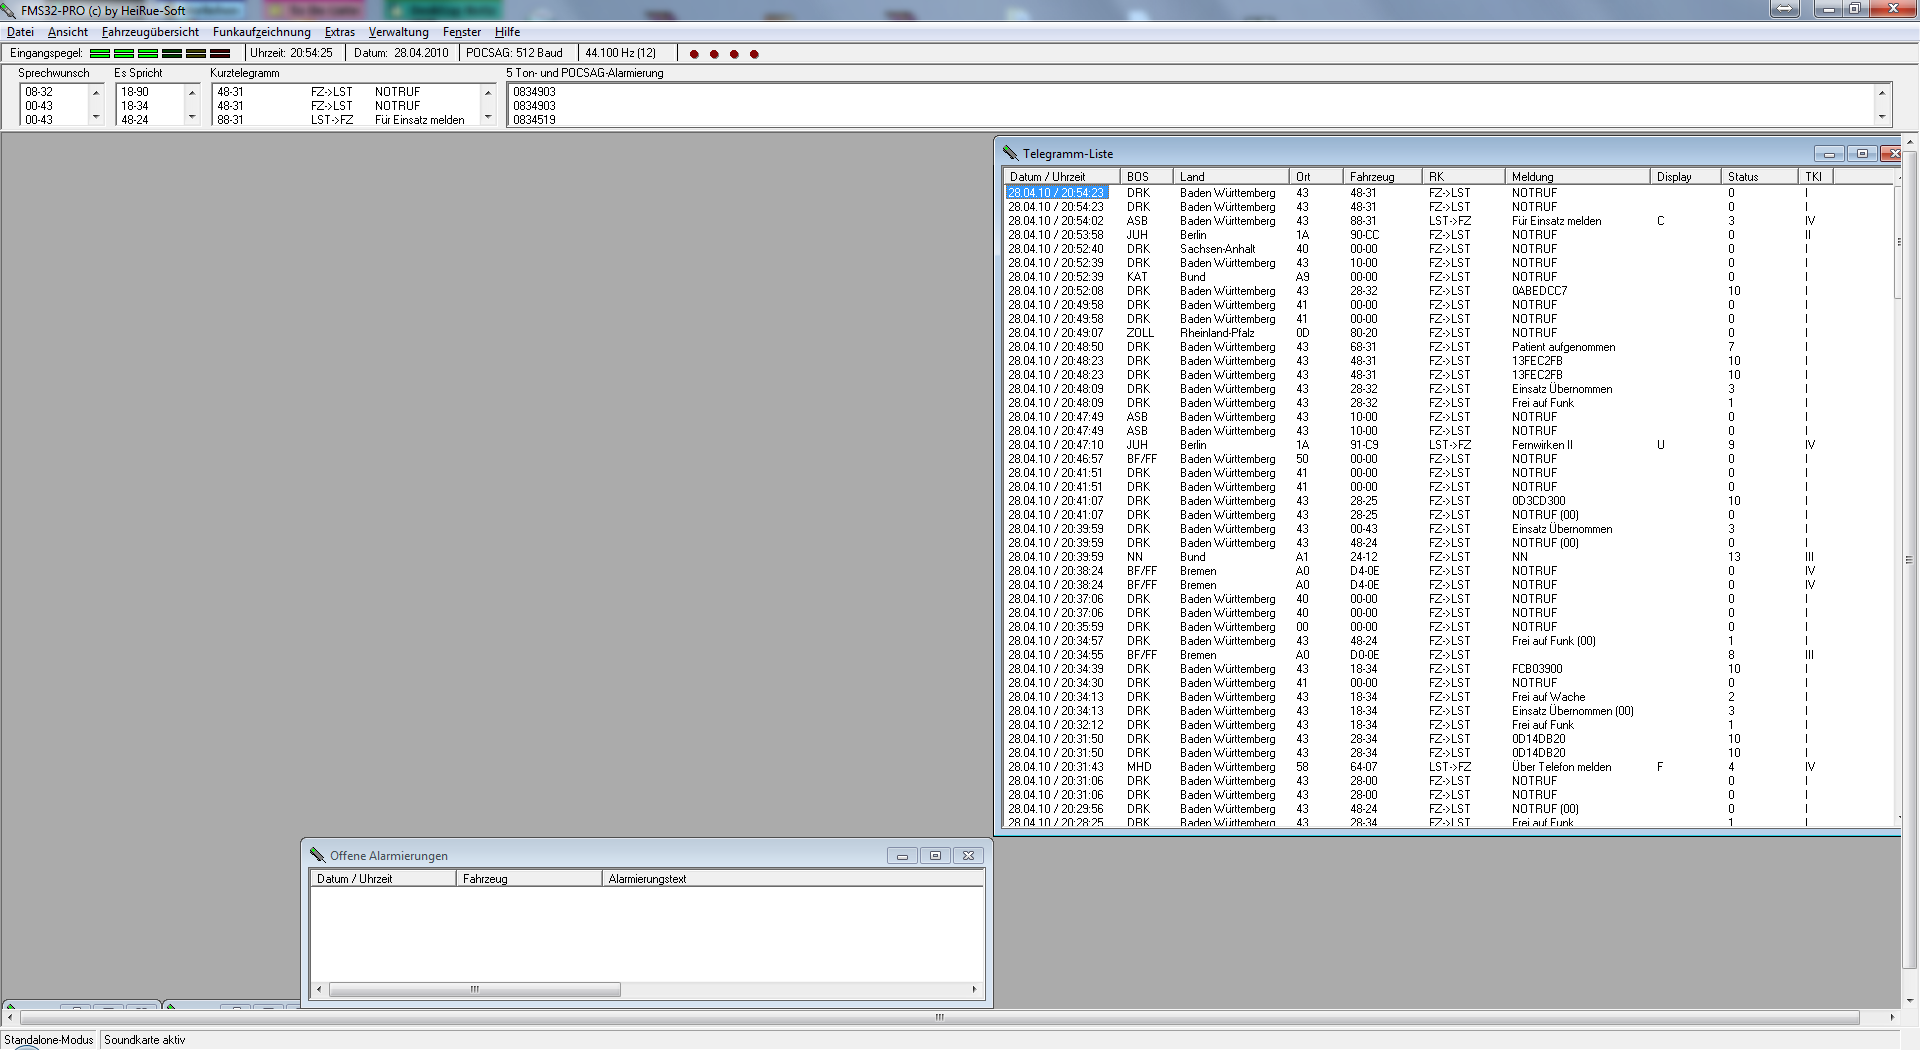Sort Telegramm-Liste by BOS column header
Screen dimensions: 1920x1050
1147,177
